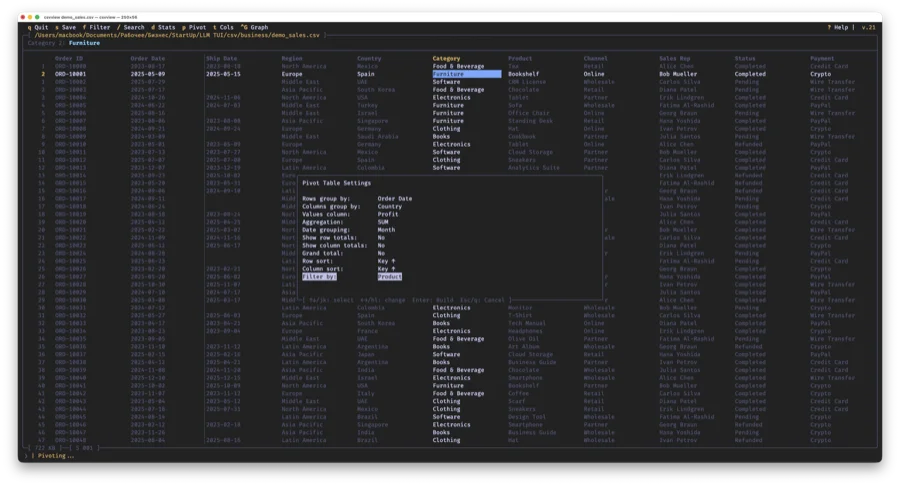Toggle Show column totals setting
900x486 pixels.
(x=381, y=245)
